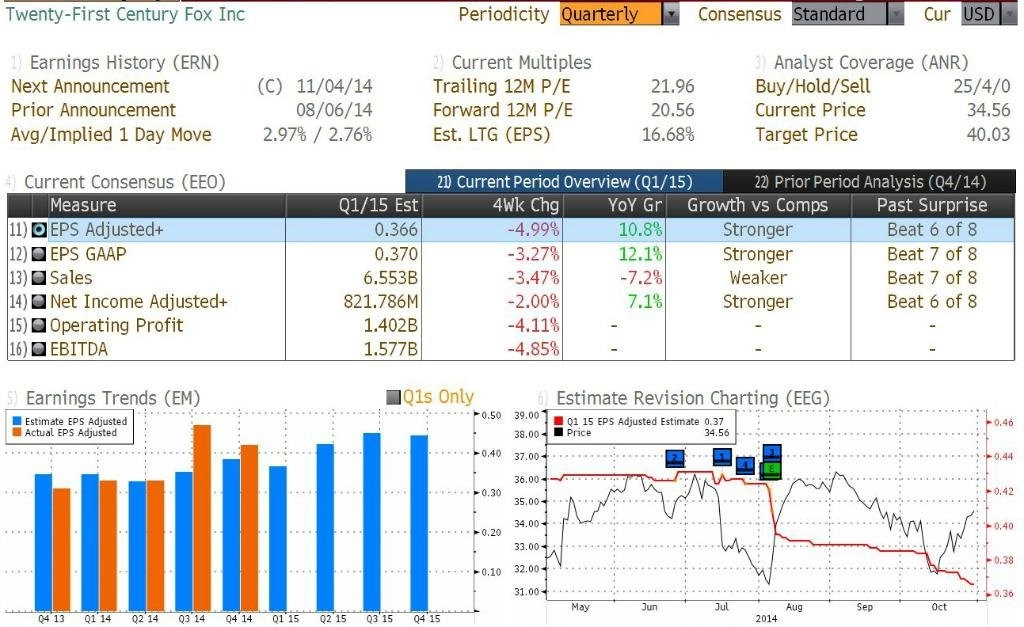
Task: Click the Next Announcement date 11/04/14
Action: pos(334,86)
